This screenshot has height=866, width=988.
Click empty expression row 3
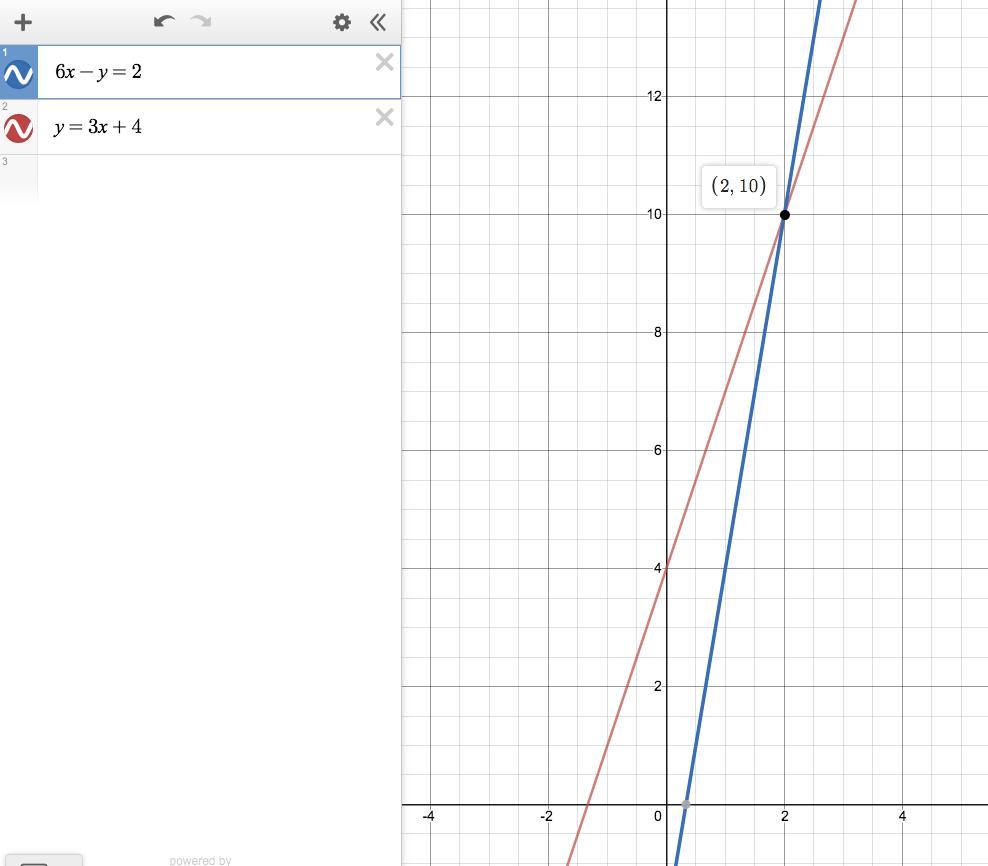pyautogui.click(x=200, y=178)
